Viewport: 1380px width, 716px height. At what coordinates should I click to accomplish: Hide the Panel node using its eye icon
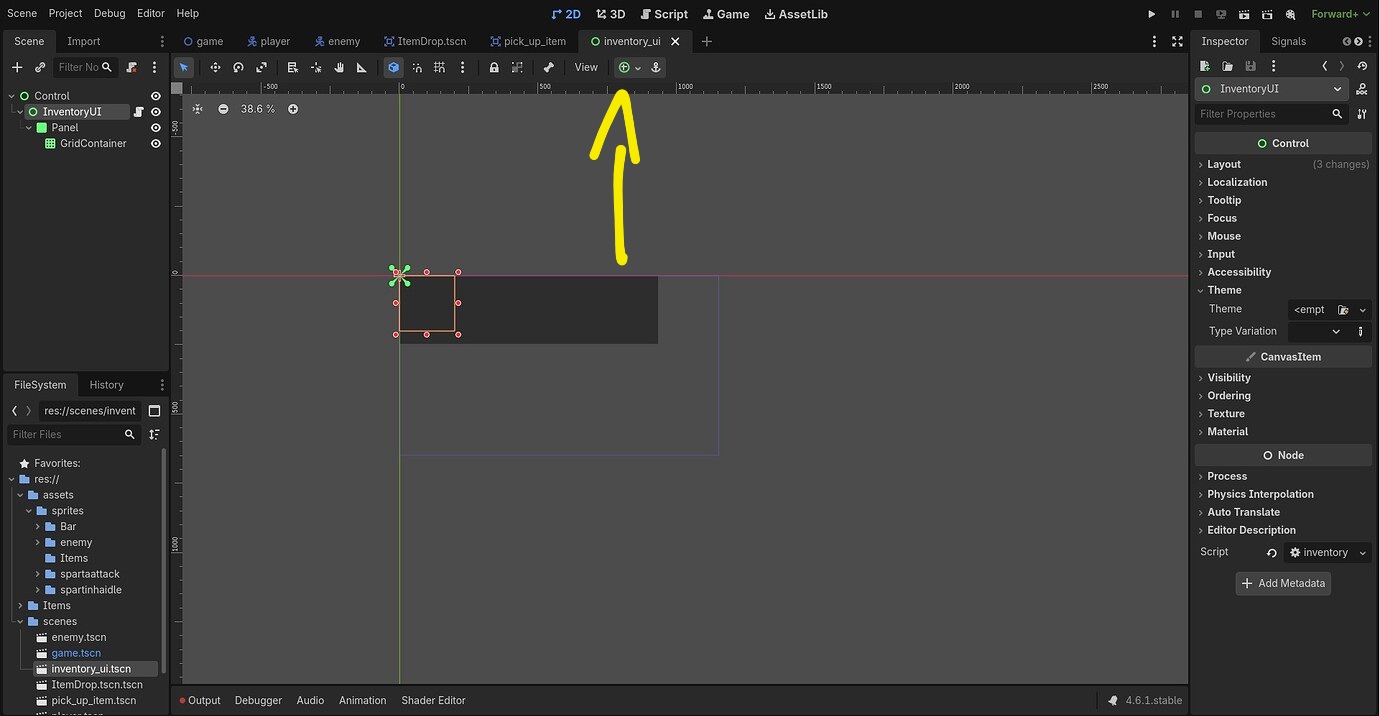tap(156, 128)
